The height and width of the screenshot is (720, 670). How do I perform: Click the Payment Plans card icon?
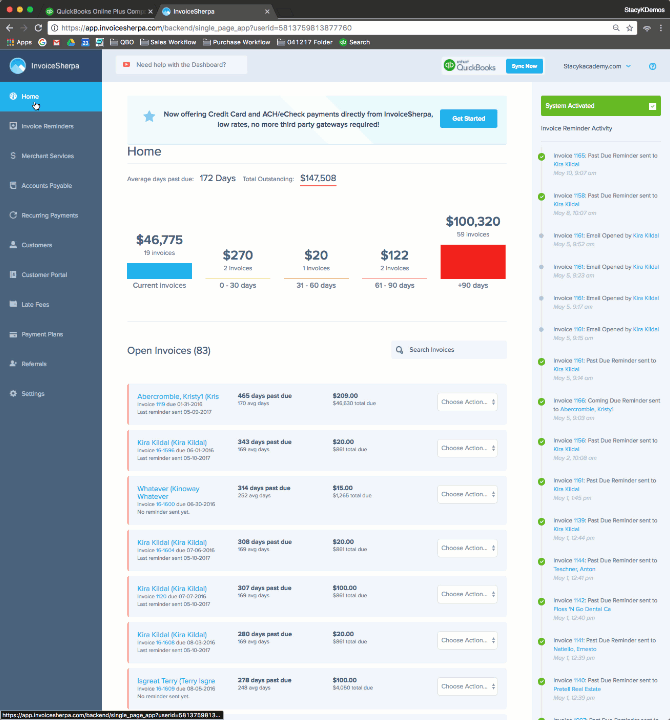[13, 334]
